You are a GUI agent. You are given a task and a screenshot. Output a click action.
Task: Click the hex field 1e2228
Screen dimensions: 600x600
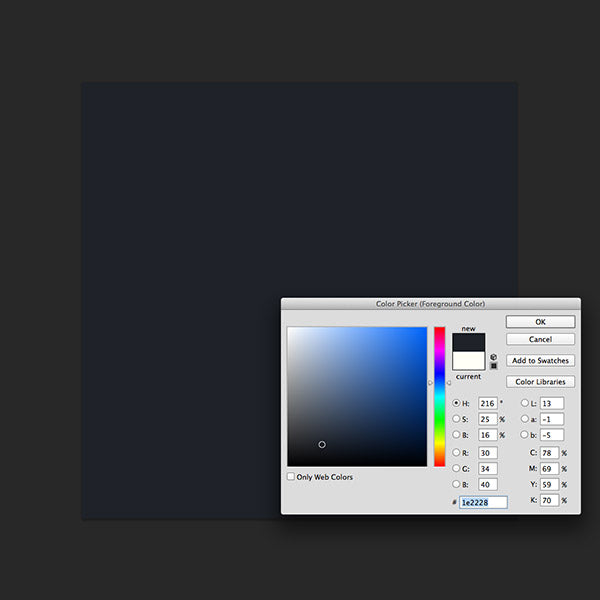(483, 502)
